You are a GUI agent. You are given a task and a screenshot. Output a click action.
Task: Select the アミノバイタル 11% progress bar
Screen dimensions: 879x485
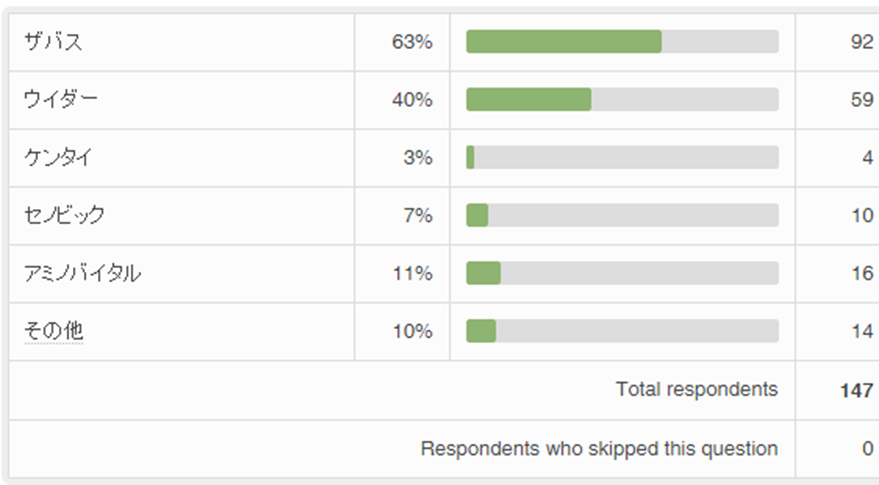(x=622, y=273)
